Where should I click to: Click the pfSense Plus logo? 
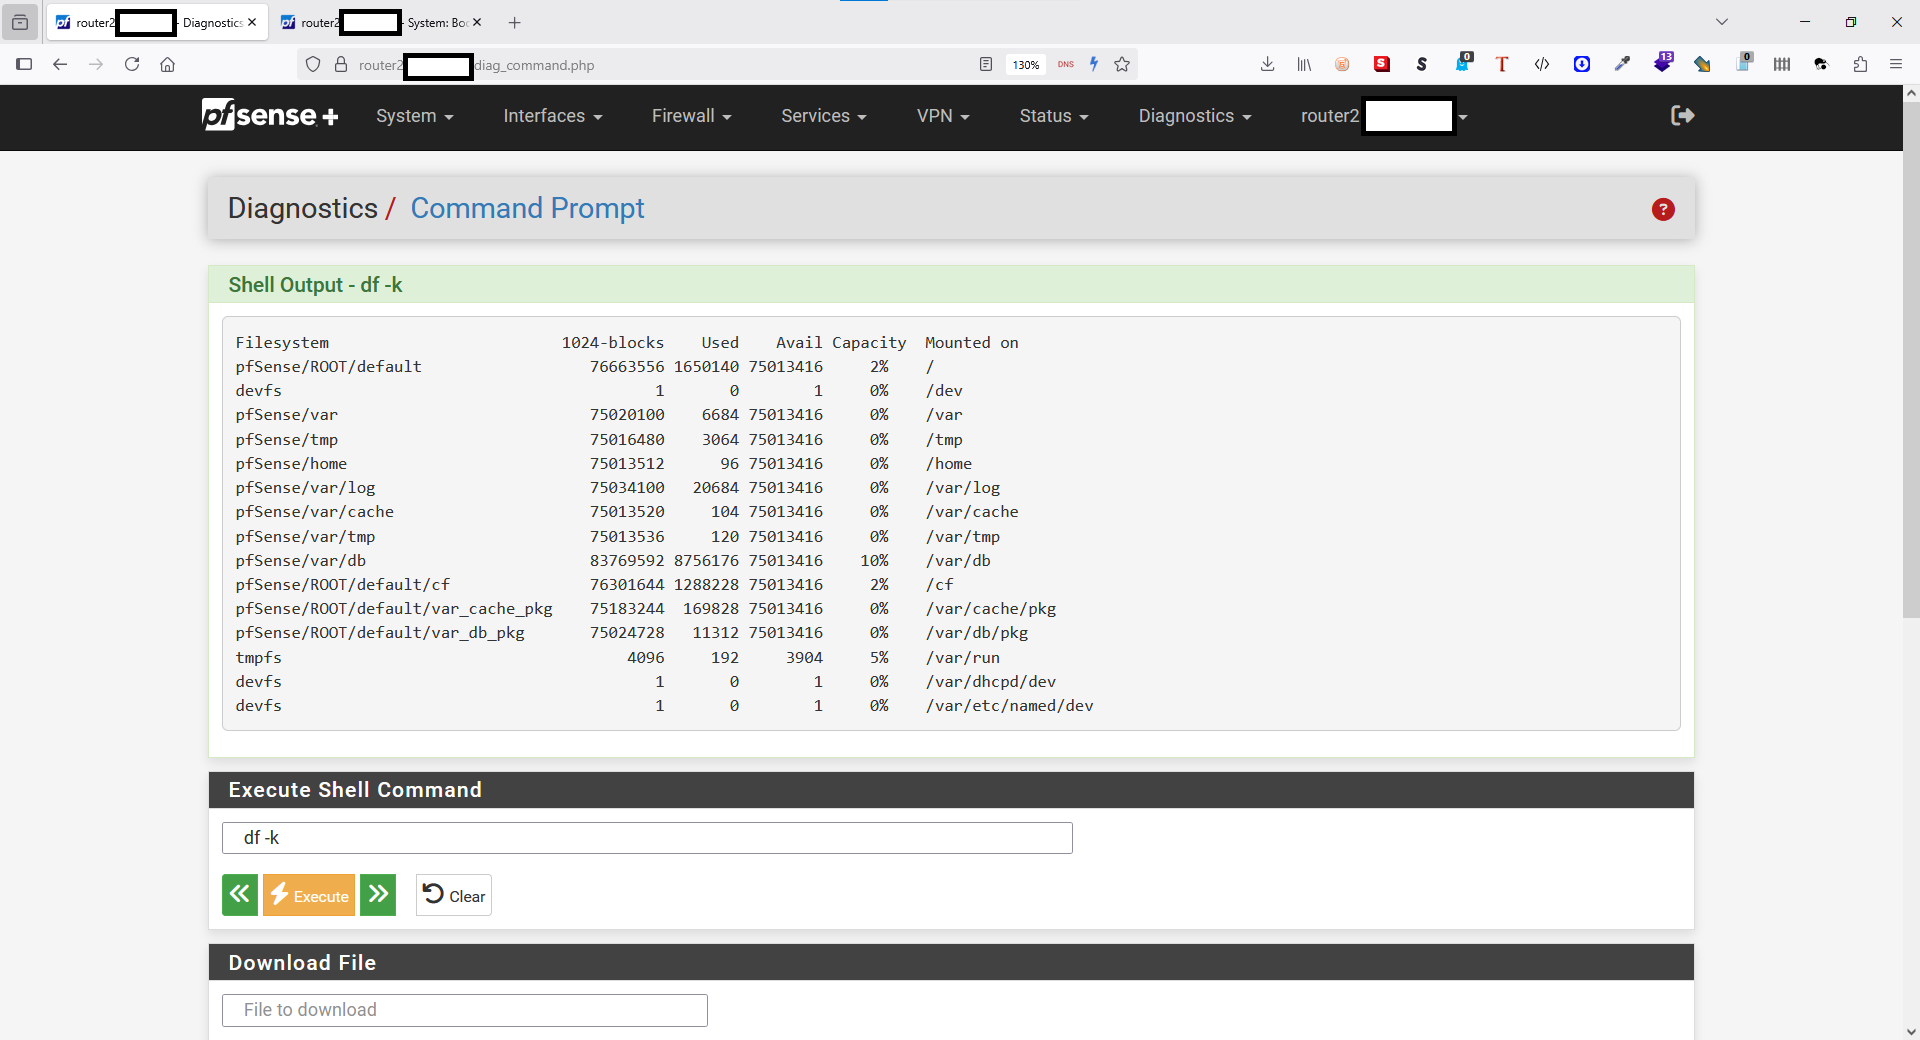point(270,116)
